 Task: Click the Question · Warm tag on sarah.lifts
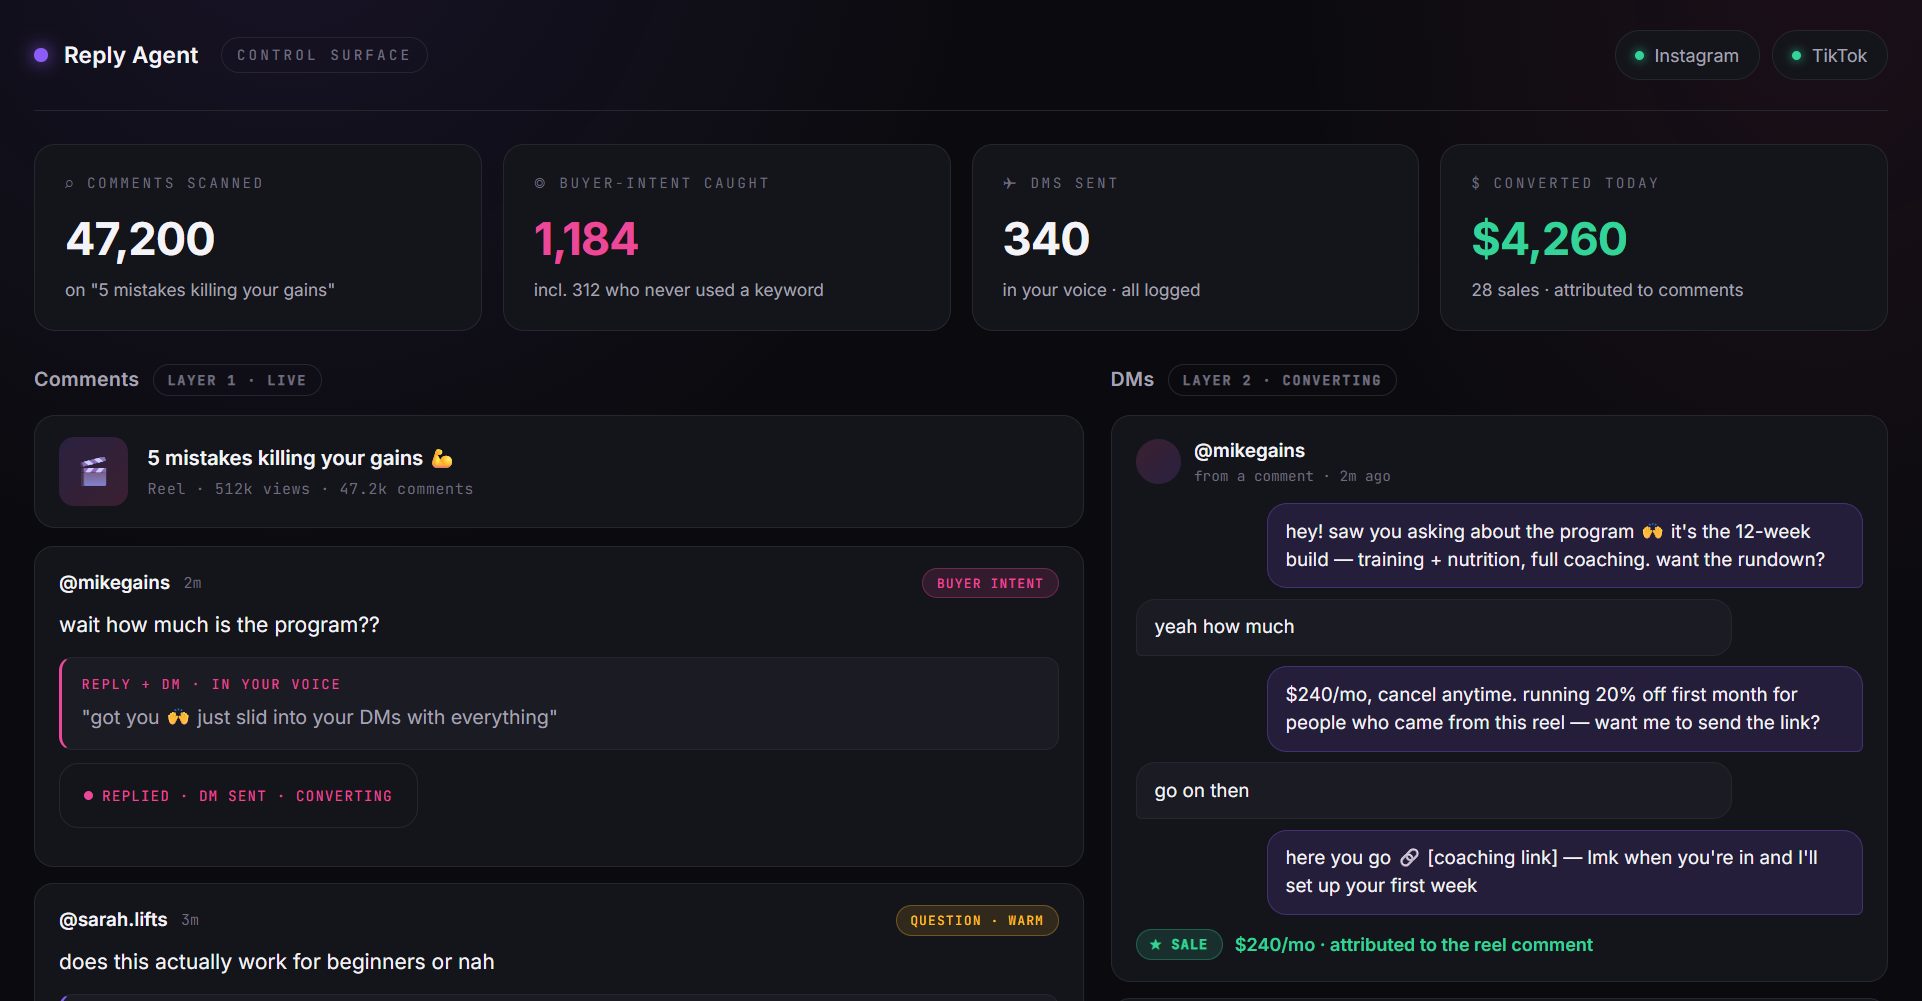click(x=977, y=920)
